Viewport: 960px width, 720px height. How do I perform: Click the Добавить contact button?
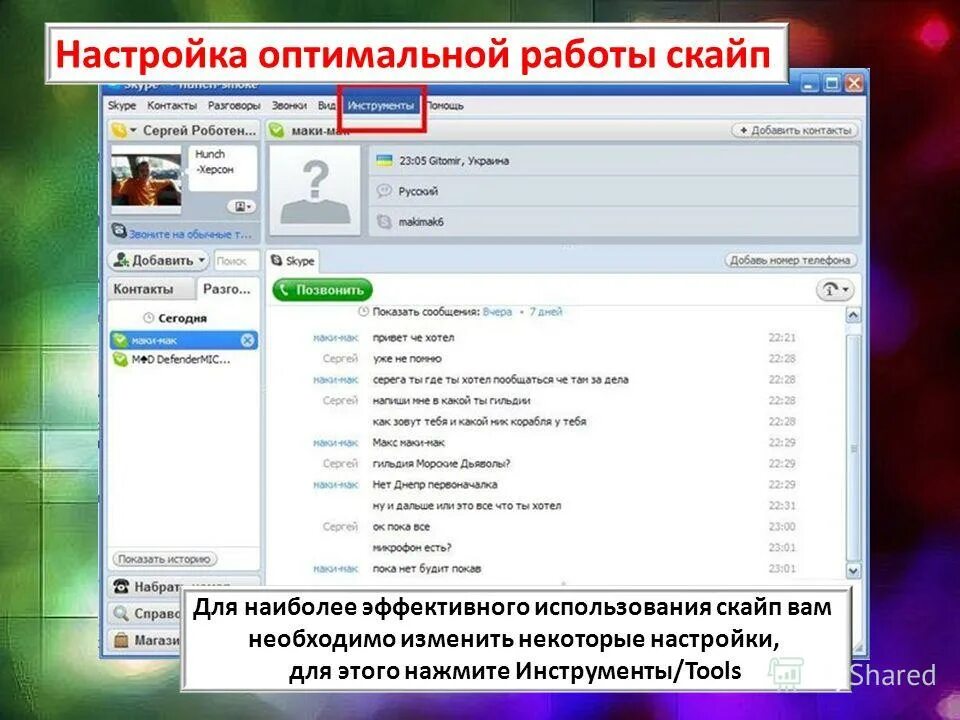point(159,260)
